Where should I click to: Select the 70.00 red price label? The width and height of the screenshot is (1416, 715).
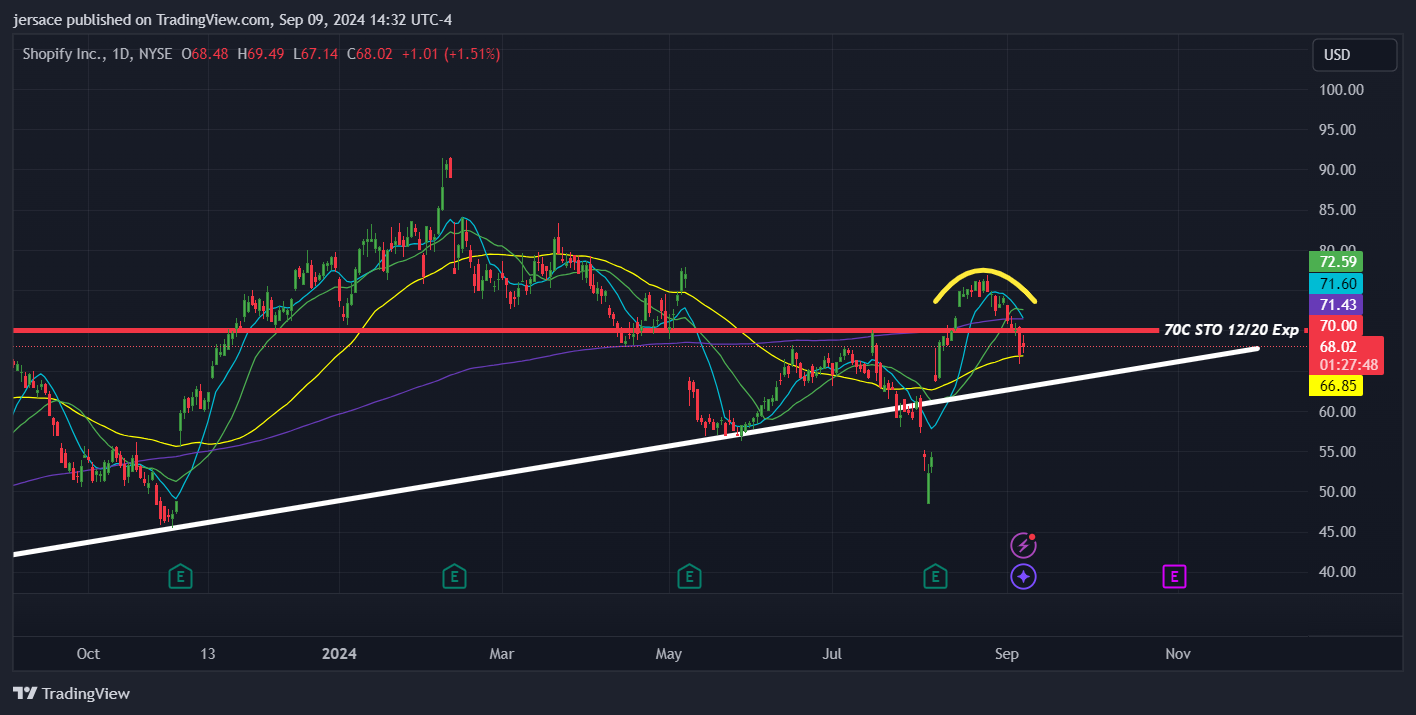pos(1336,326)
